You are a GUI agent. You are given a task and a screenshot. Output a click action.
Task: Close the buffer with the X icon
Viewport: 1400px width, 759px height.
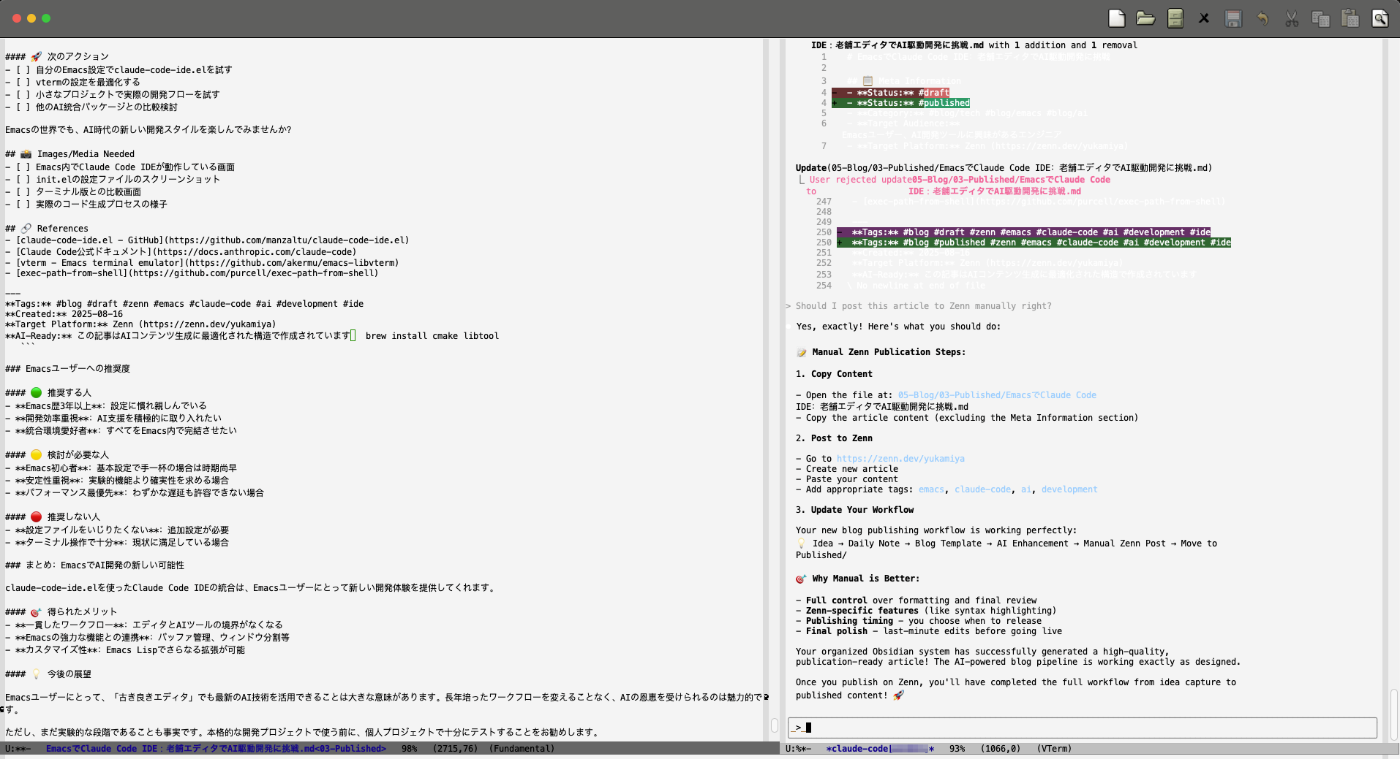coord(1204,18)
